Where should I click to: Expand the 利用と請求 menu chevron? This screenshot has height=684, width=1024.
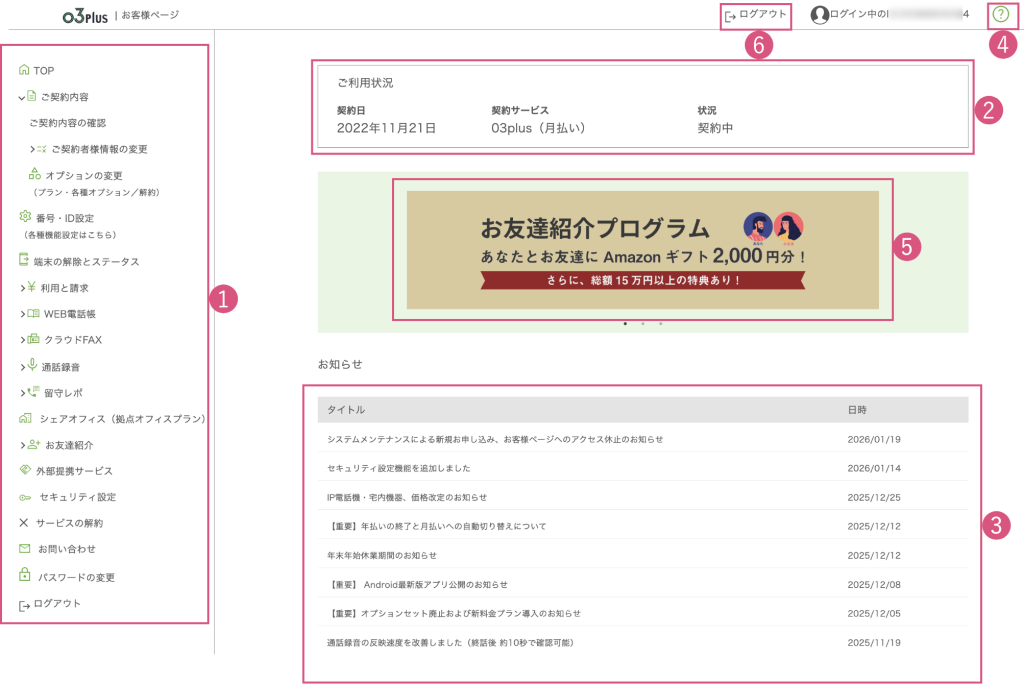[x=21, y=287]
